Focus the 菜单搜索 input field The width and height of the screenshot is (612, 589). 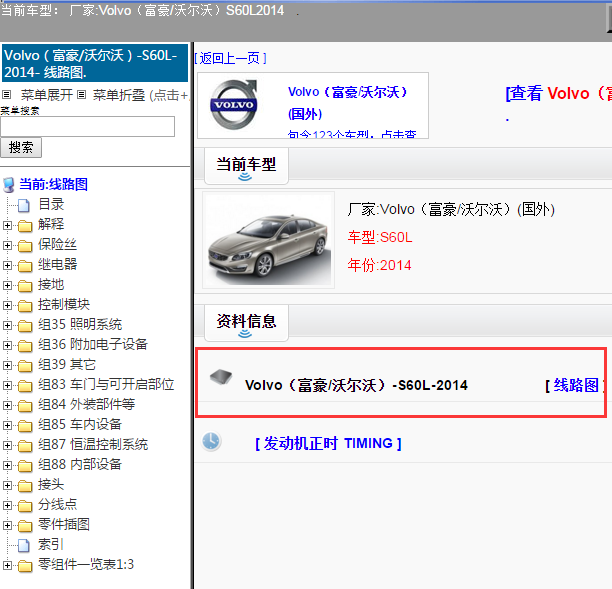(87, 126)
